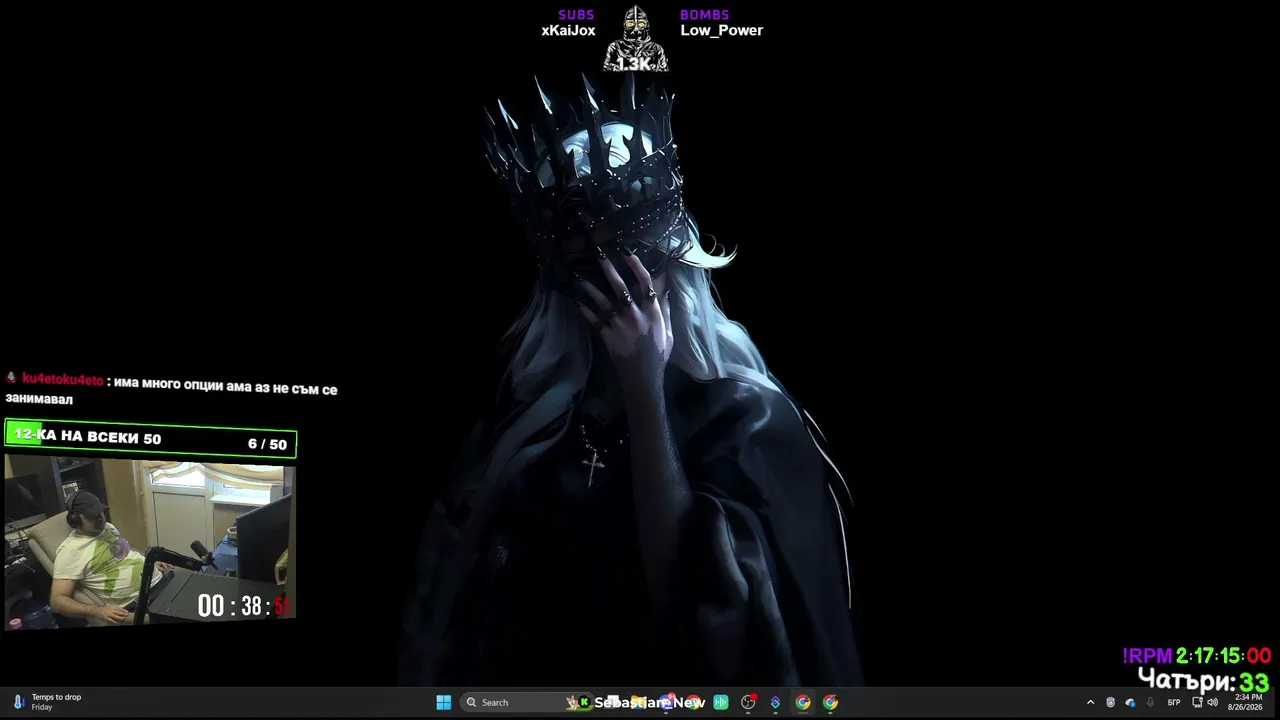This screenshot has width=1280, height=720.
Task: Click the microphone tray icon
Action: tap(1150, 702)
